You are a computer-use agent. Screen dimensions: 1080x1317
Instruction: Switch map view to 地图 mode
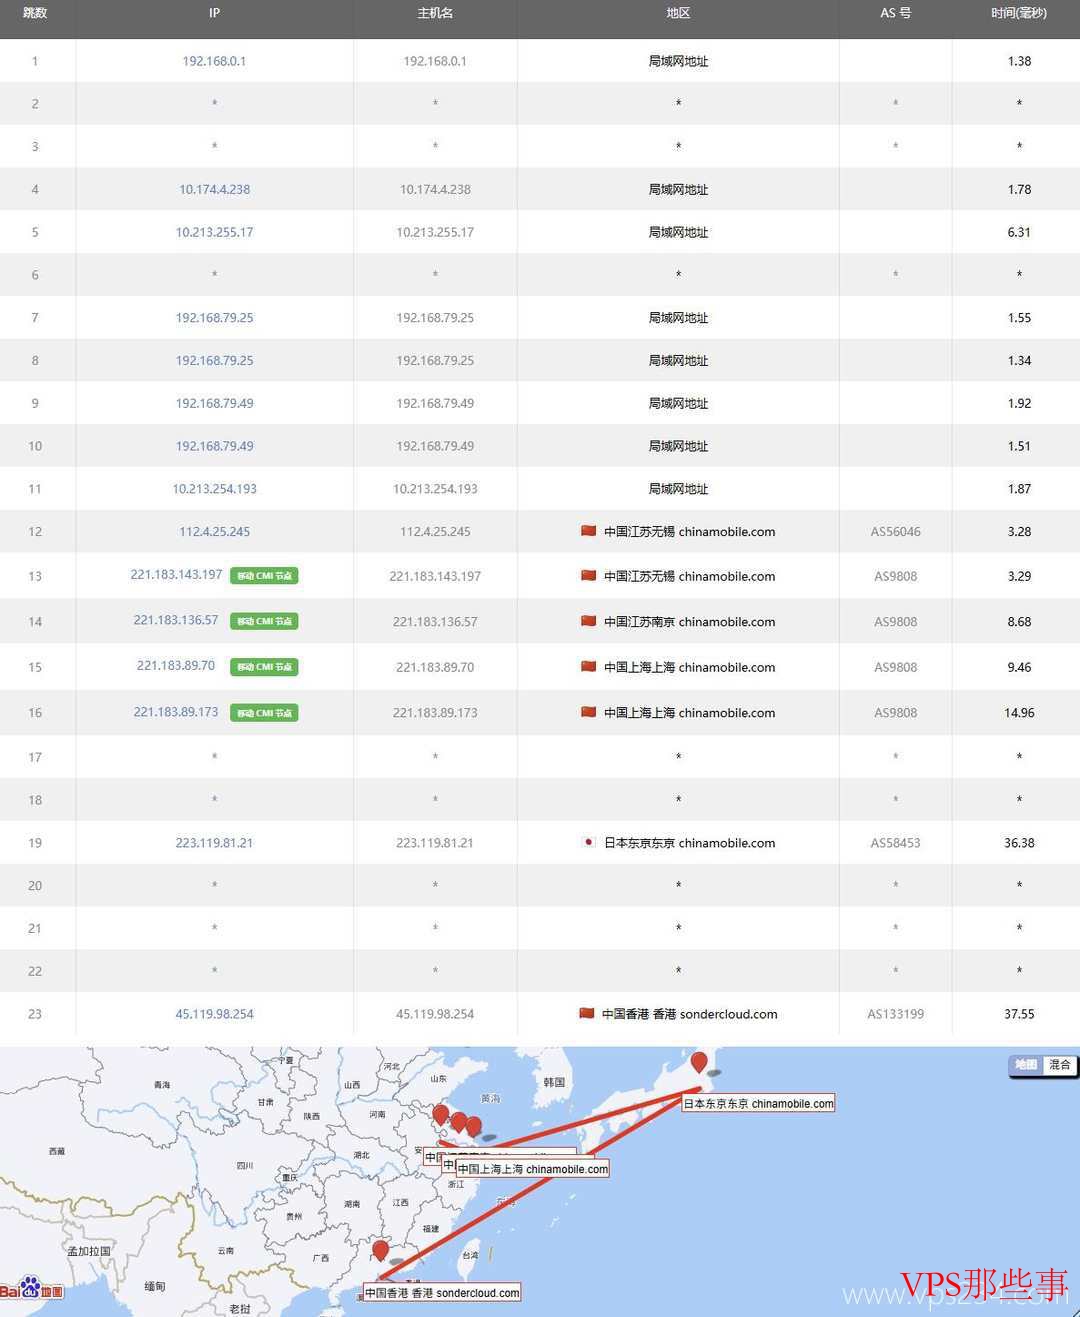1026,1065
